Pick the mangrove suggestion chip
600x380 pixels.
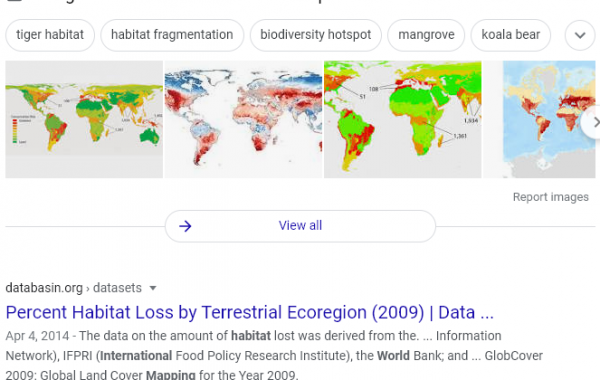tap(426, 35)
